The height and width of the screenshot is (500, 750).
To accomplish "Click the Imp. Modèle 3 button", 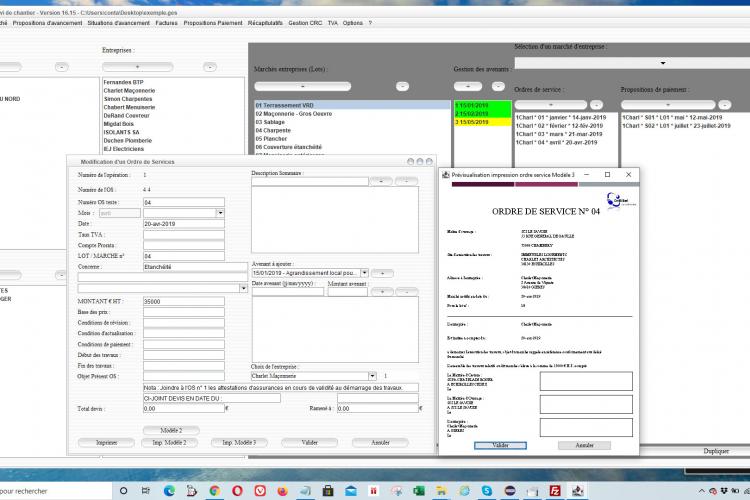I will point(239,443).
